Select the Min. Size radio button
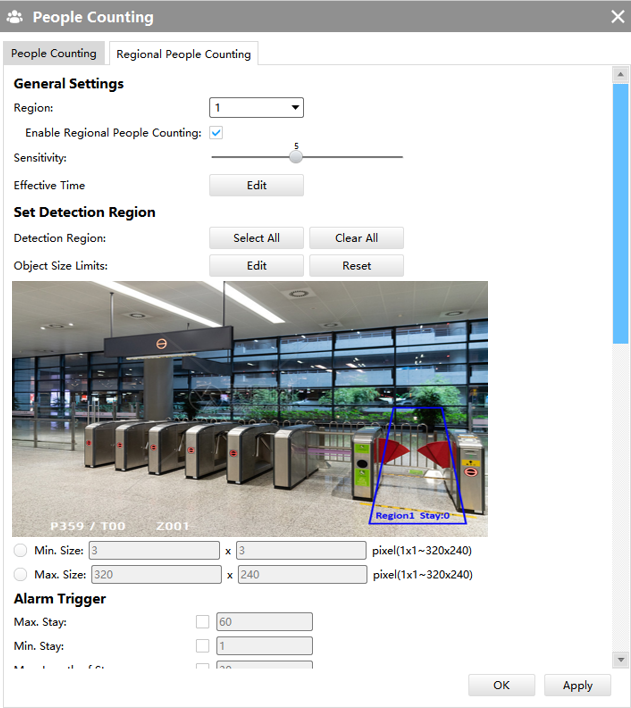This screenshot has width=631, height=708. 21,550
